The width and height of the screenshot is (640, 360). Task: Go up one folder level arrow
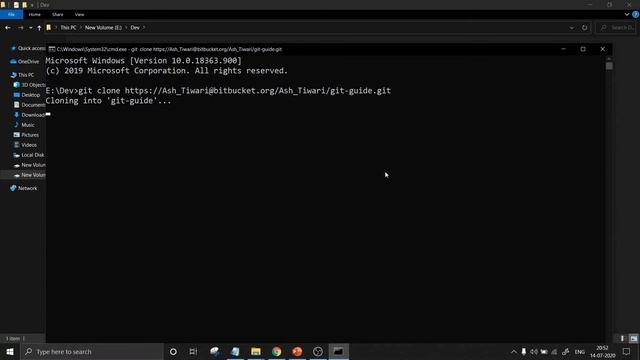(x=39, y=28)
